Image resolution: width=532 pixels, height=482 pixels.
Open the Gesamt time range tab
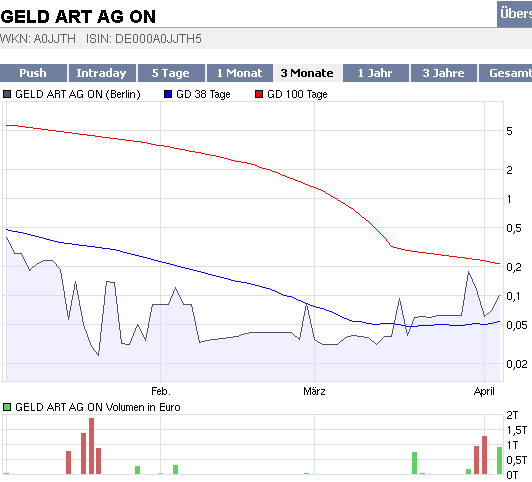(x=506, y=73)
